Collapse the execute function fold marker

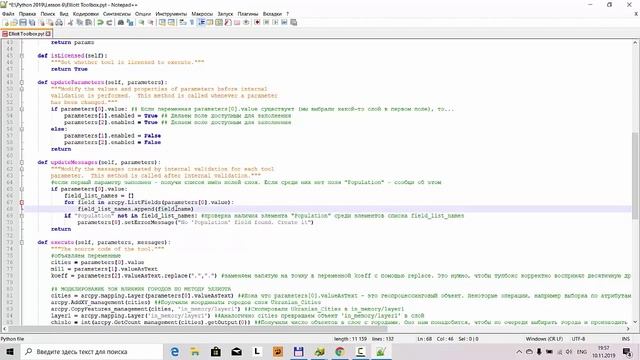click(x=22, y=242)
